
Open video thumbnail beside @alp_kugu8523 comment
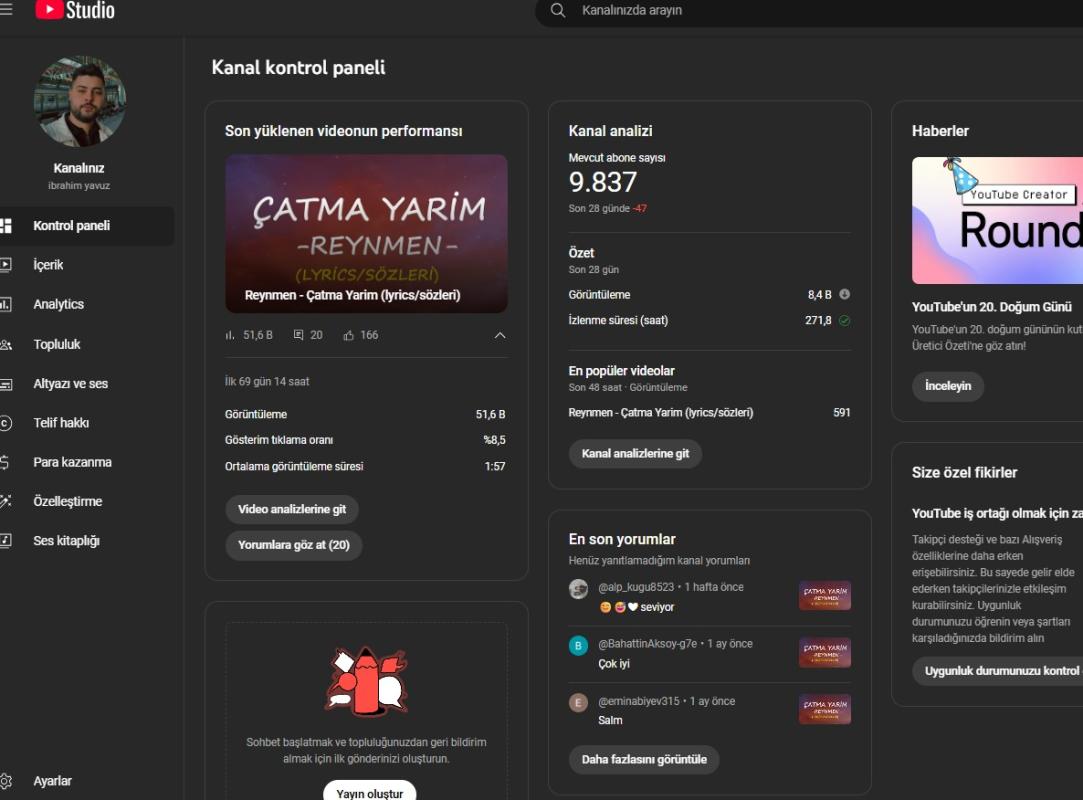pos(825,596)
